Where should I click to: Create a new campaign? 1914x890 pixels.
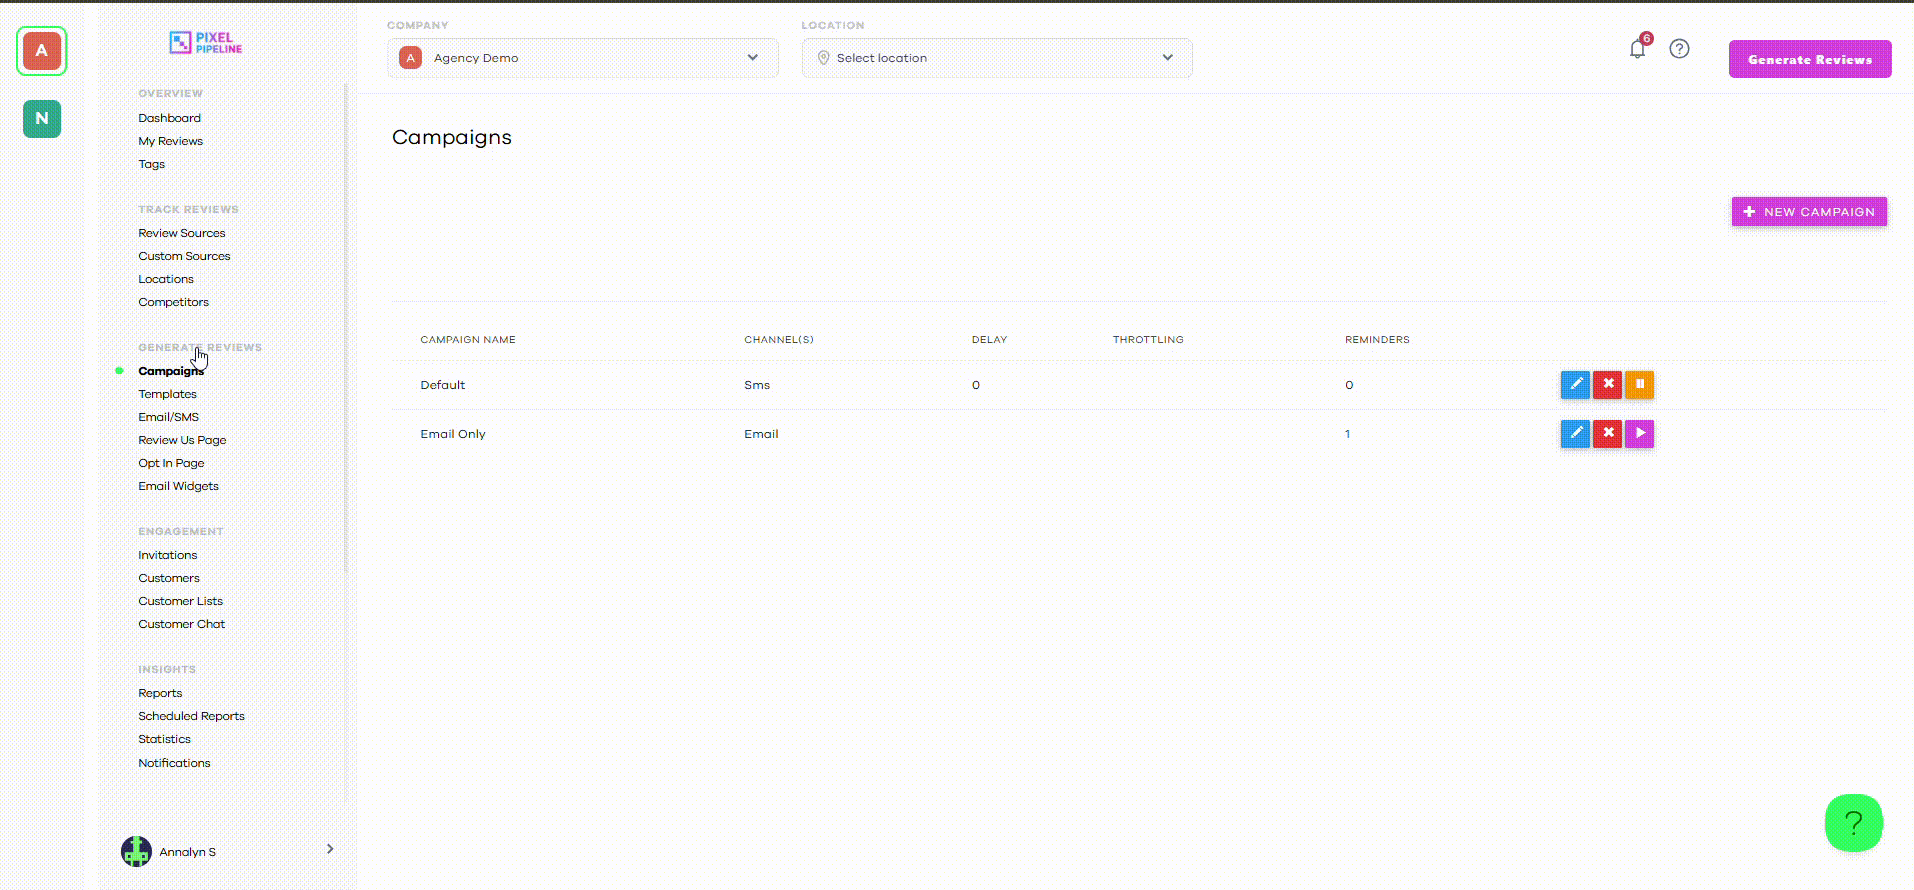coord(1809,212)
